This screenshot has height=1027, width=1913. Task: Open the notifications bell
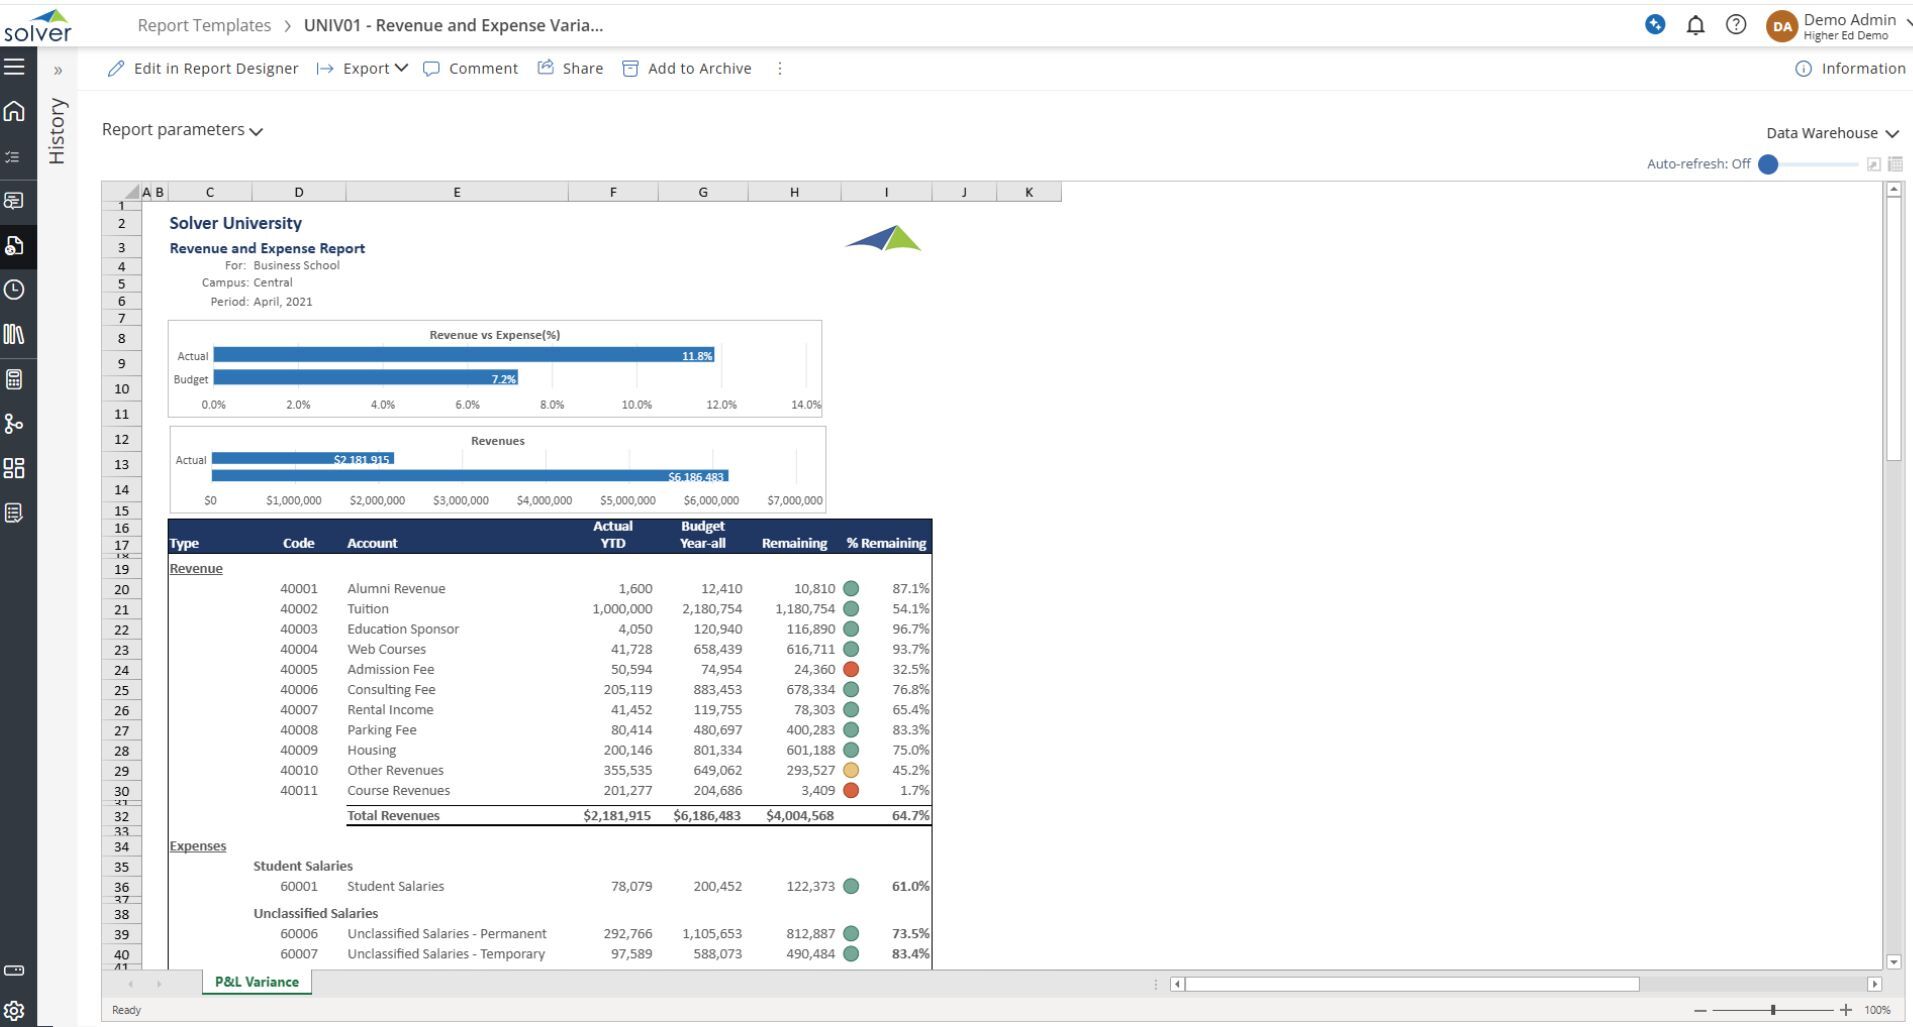(x=1695, y=26)
